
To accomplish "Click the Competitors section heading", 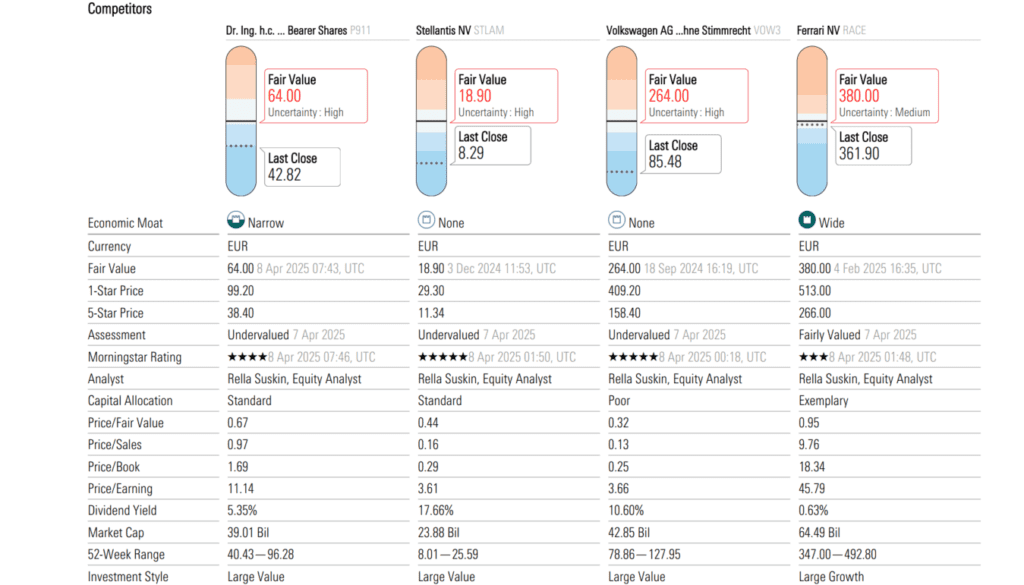I will 120,9.
